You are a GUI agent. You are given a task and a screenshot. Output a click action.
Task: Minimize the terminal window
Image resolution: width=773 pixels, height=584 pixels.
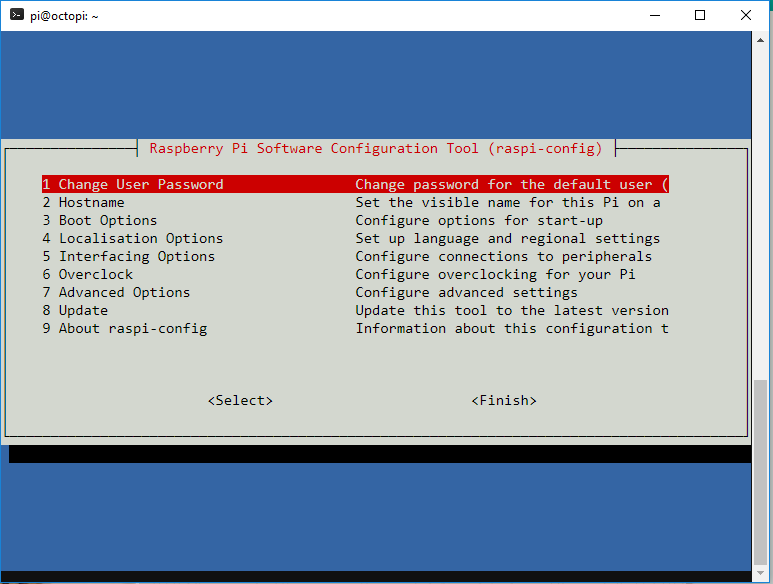(655, 15)
